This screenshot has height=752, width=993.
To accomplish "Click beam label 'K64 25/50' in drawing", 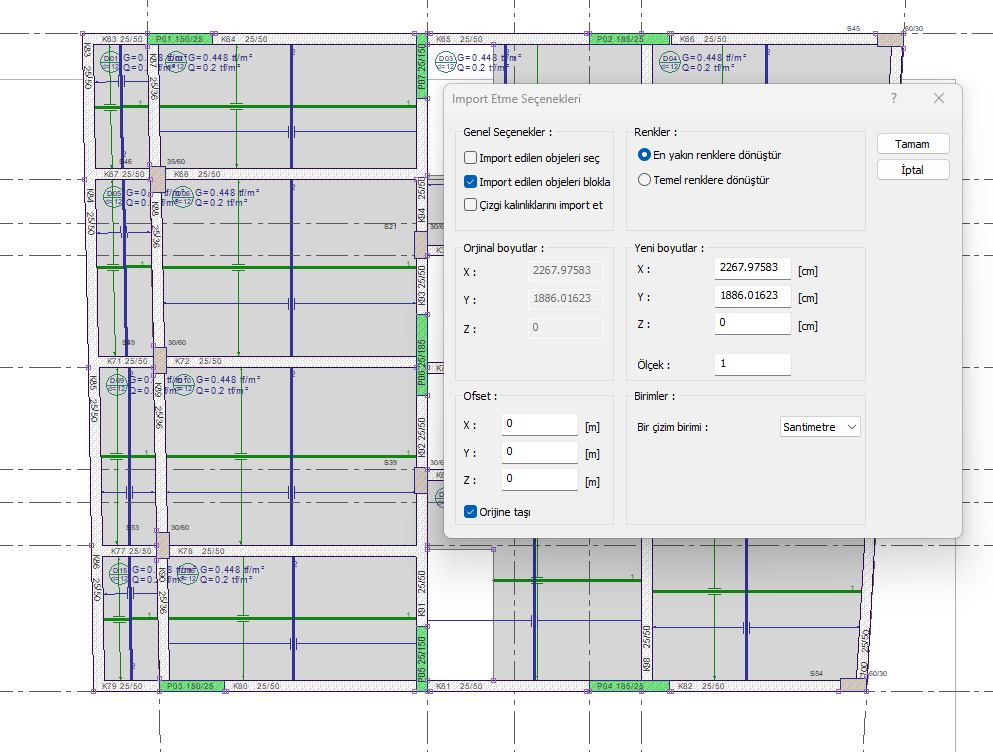I will pos(244,39).
